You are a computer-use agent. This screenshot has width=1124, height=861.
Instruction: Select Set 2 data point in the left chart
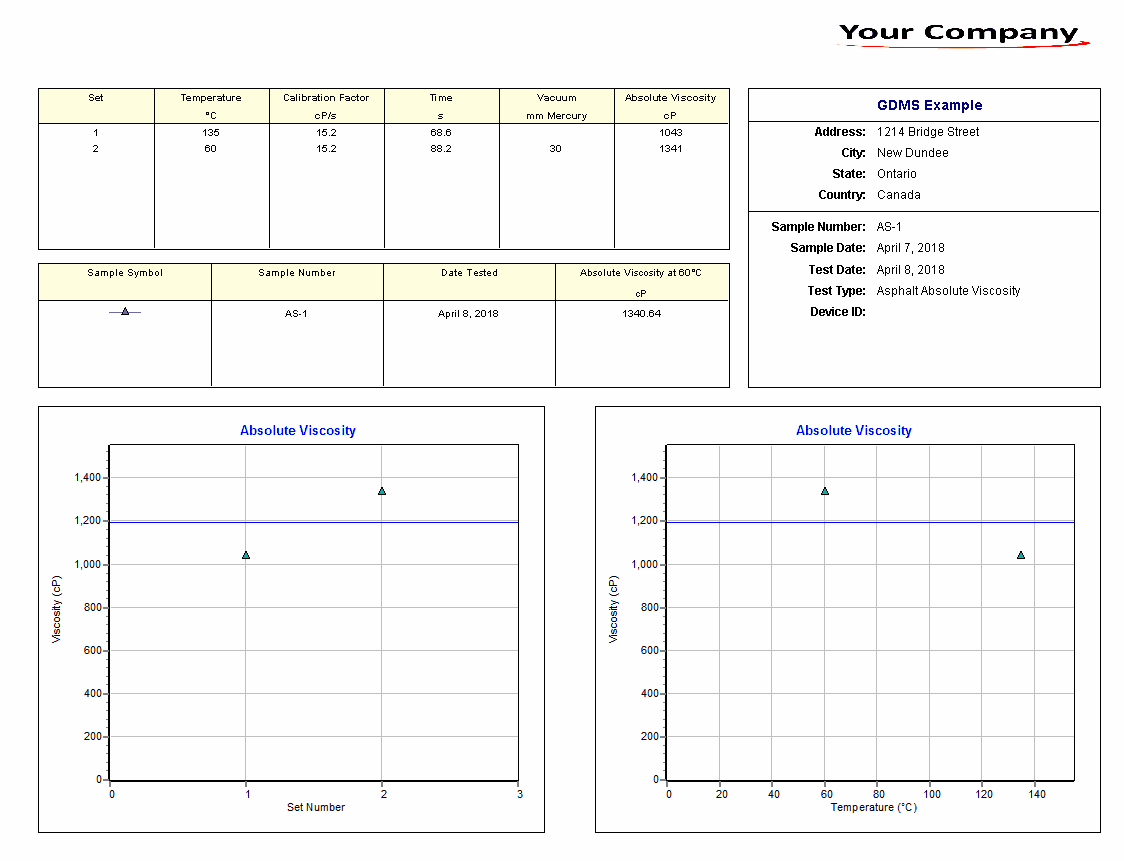(x=382, y=491)
